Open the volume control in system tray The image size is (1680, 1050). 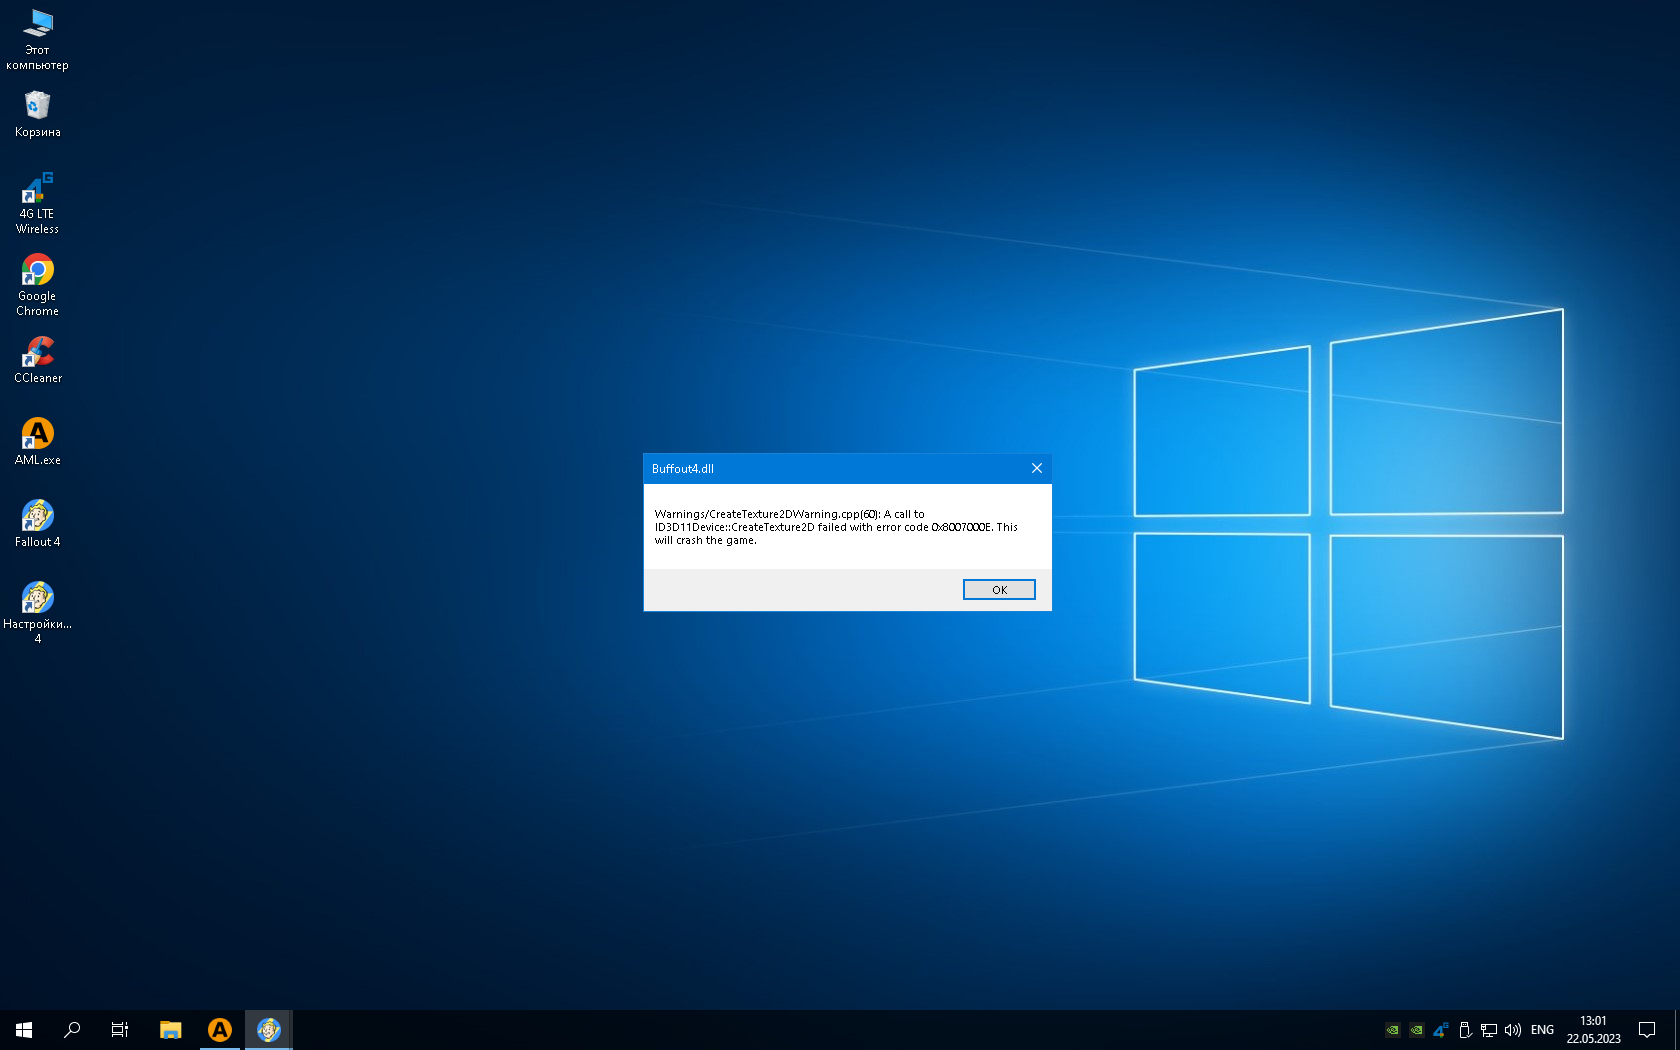coord(1513,1030)
